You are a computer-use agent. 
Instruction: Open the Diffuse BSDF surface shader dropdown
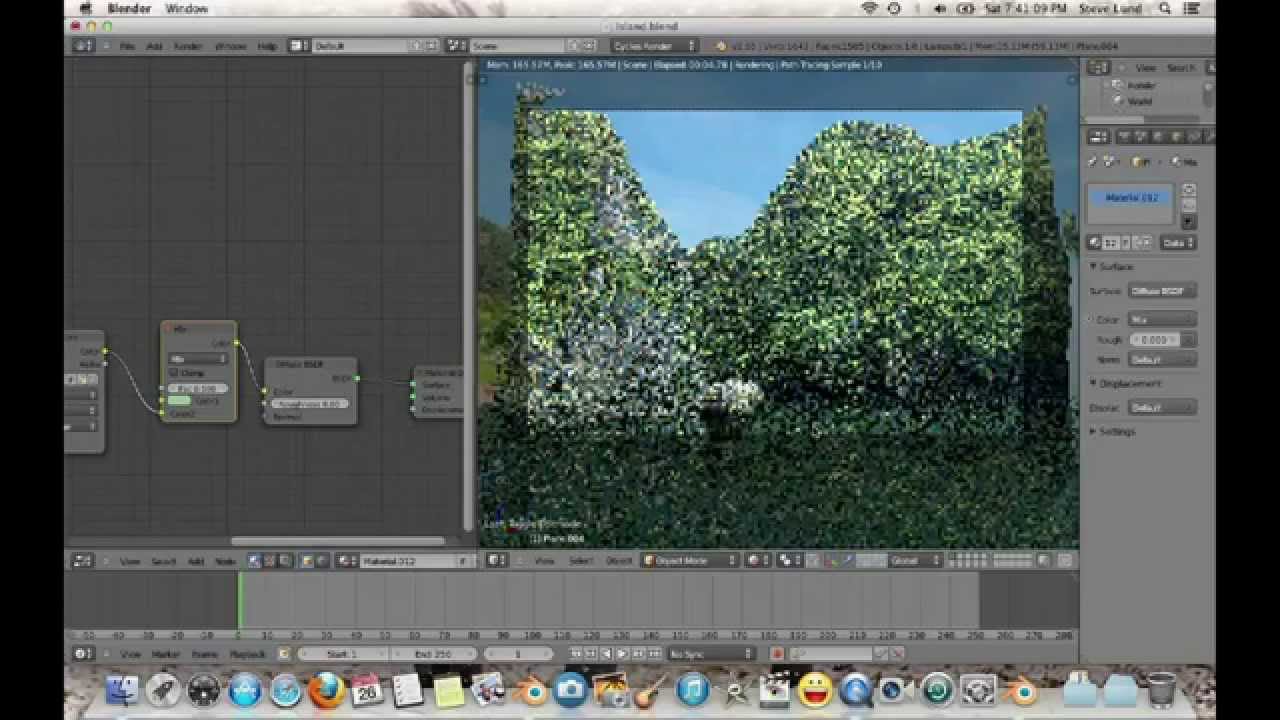point(1161,290)
